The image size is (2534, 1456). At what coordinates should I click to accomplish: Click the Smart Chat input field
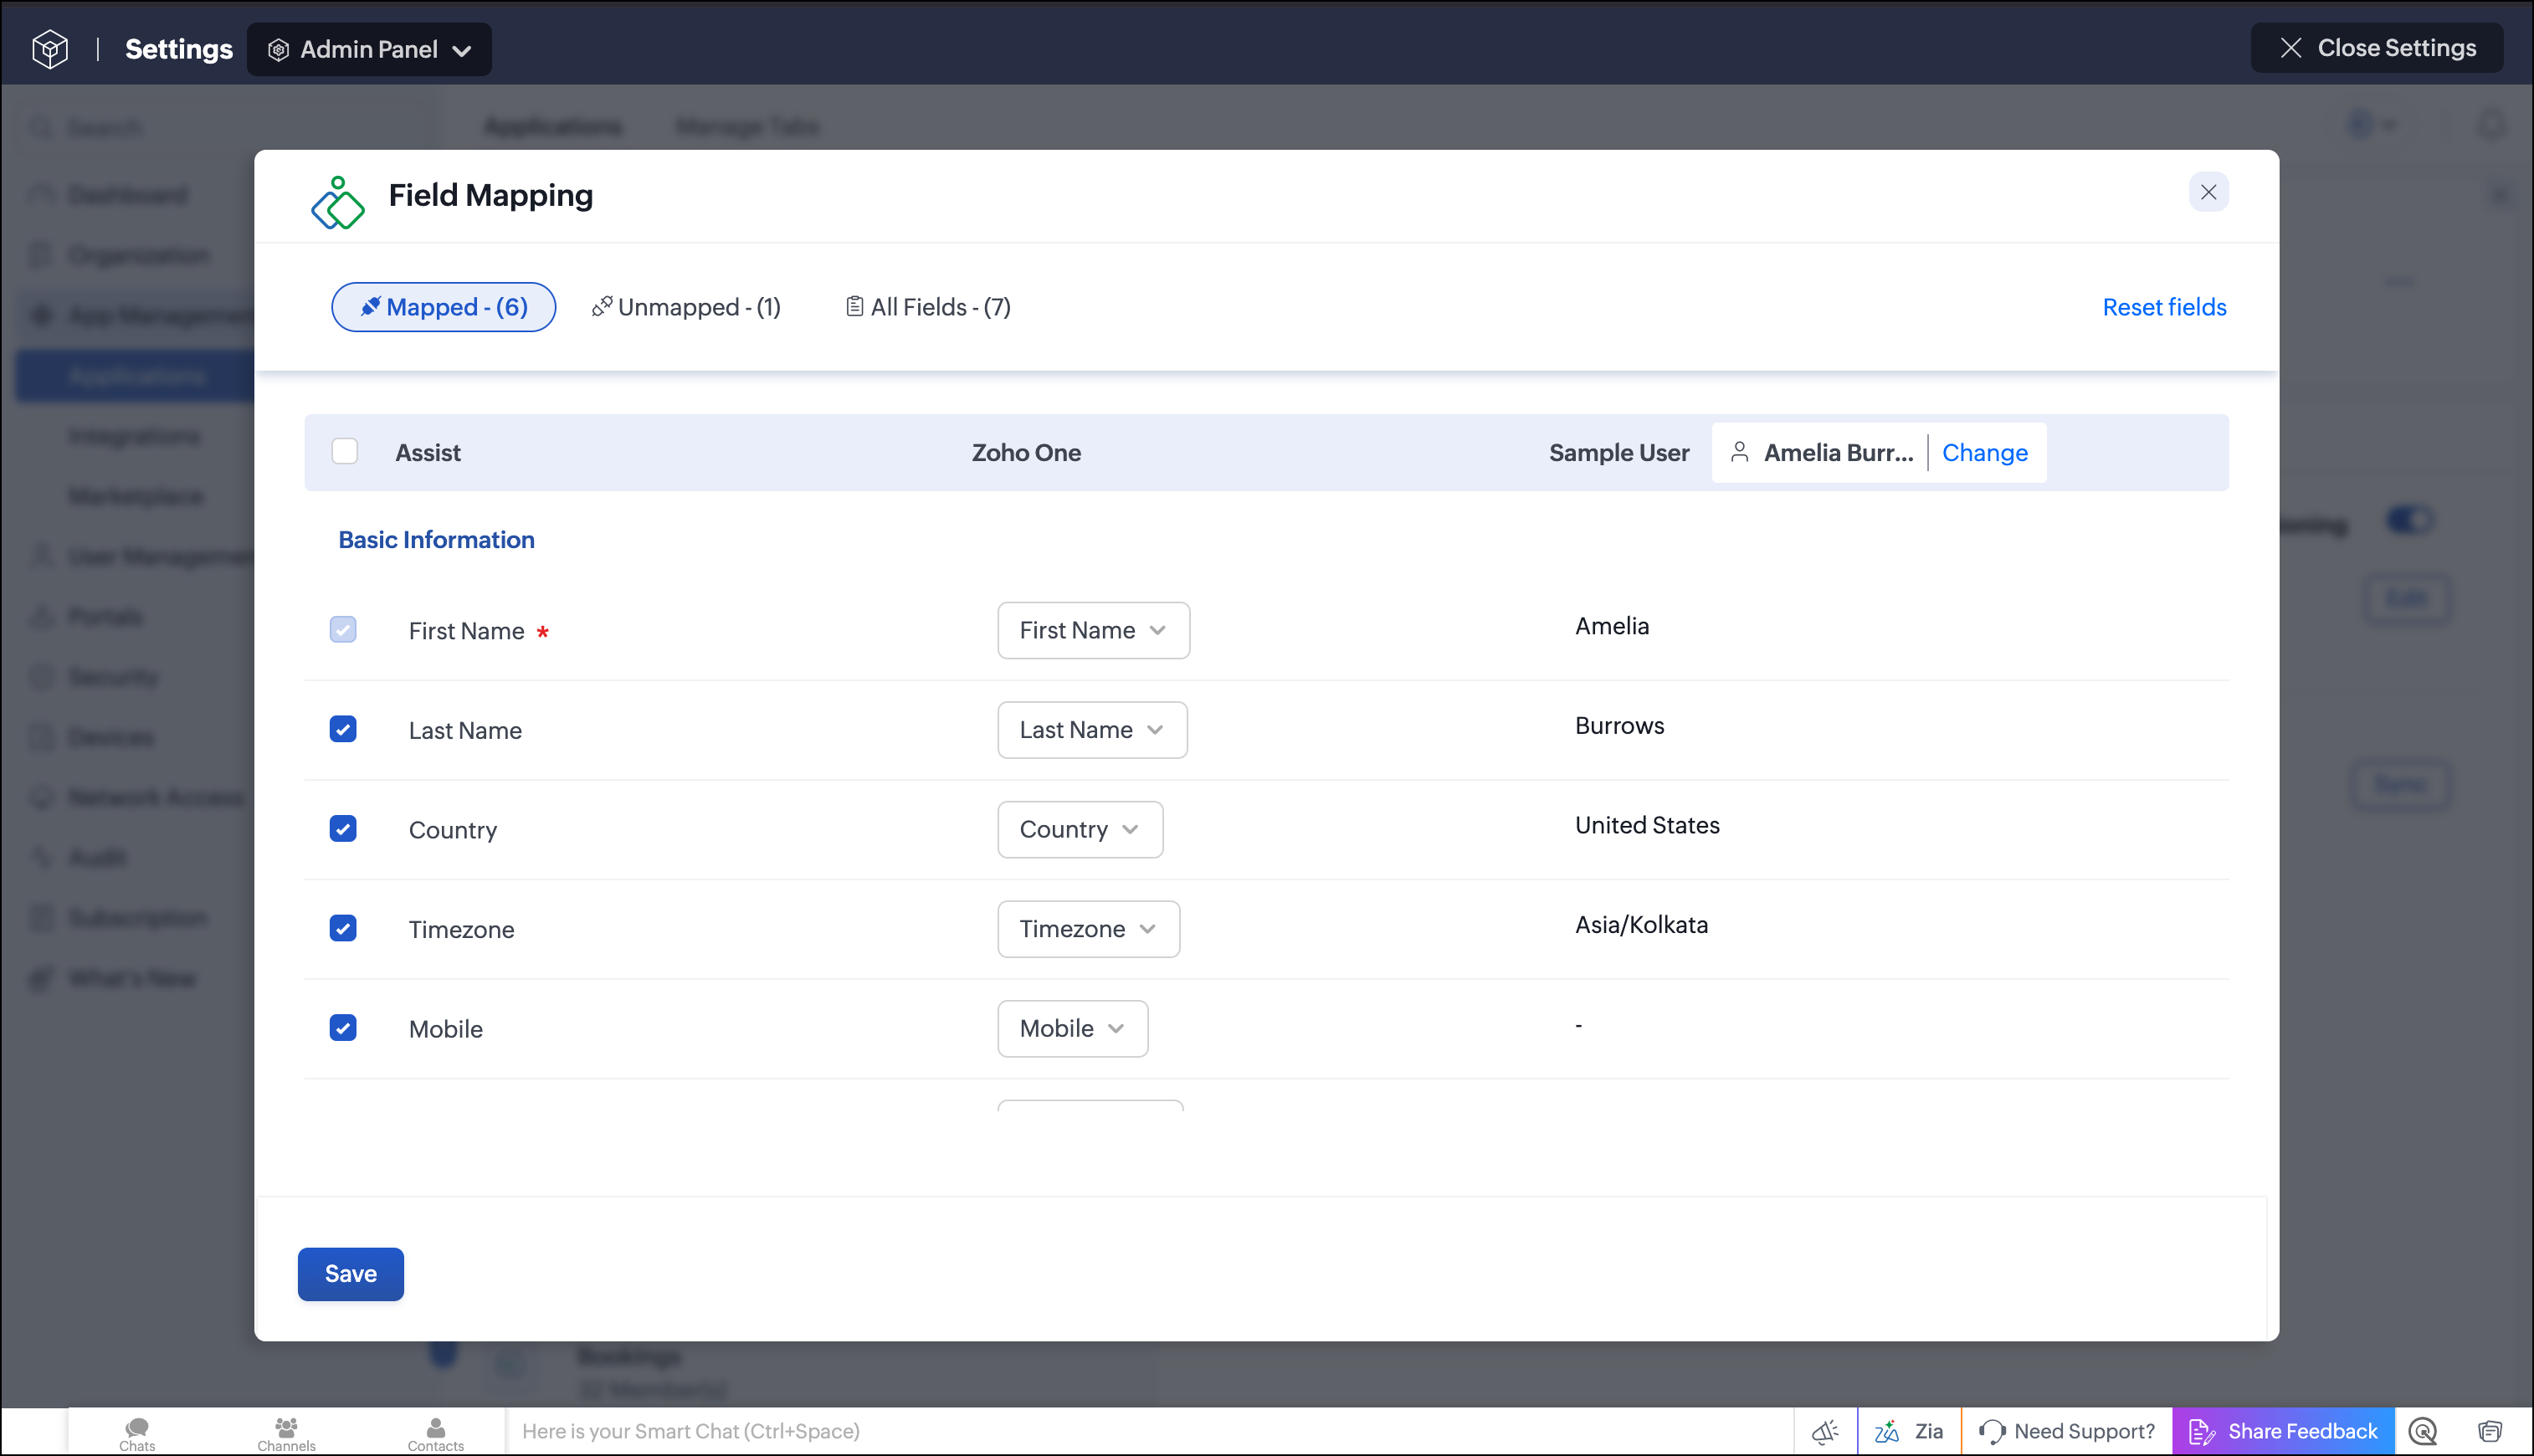[x=1150, y=1431]
